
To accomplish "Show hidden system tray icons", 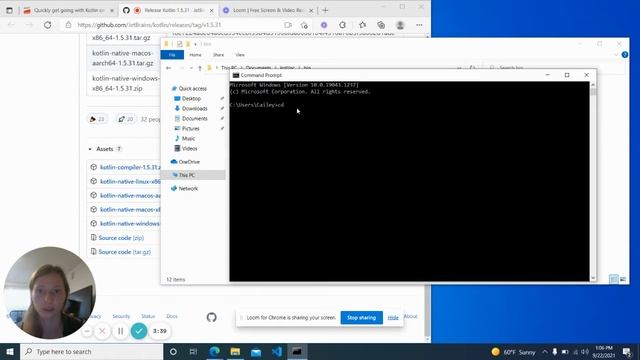I will click(545, 351).
